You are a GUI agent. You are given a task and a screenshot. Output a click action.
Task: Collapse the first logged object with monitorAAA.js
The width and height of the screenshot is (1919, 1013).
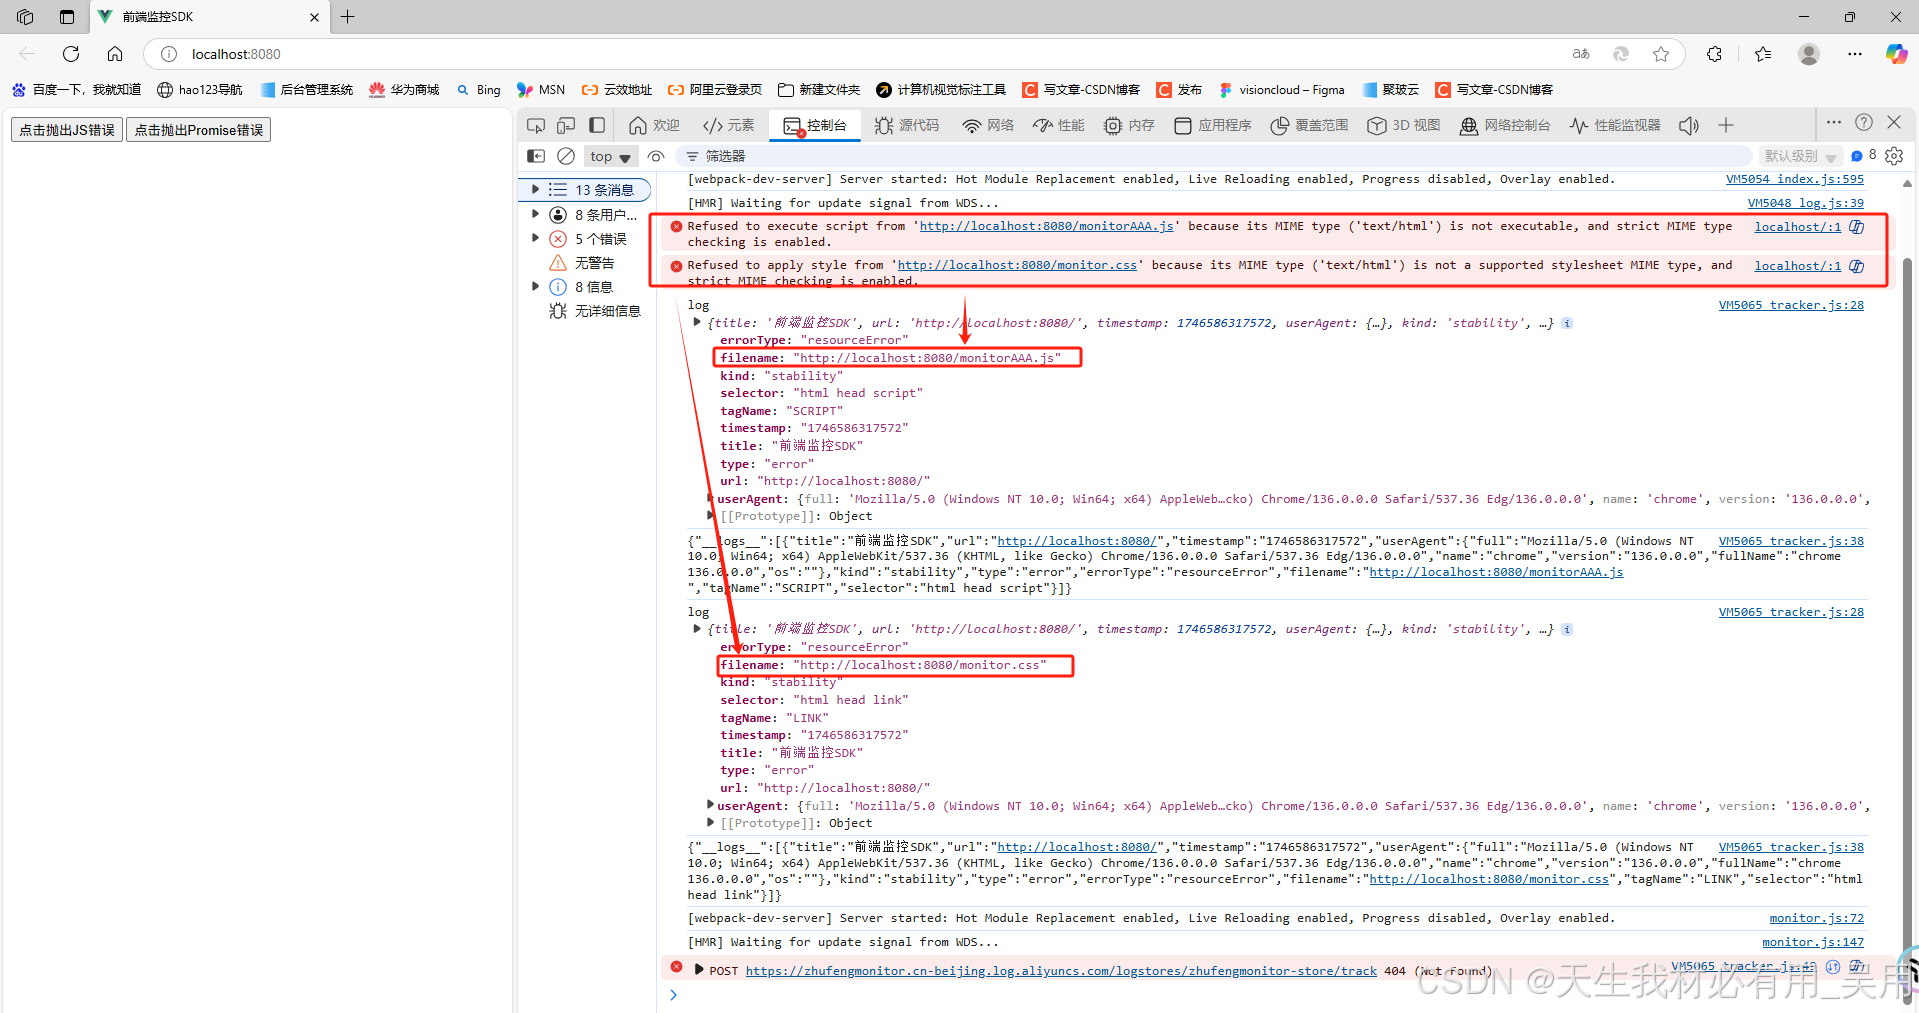[x=697, y=322]
